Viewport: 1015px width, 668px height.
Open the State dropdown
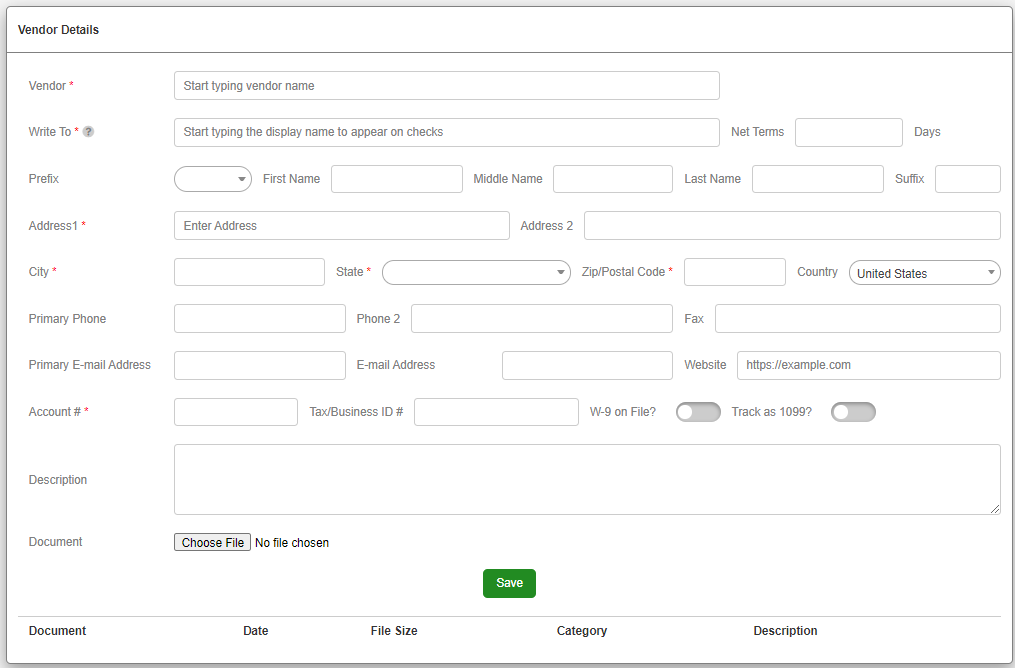coord(476,272)
